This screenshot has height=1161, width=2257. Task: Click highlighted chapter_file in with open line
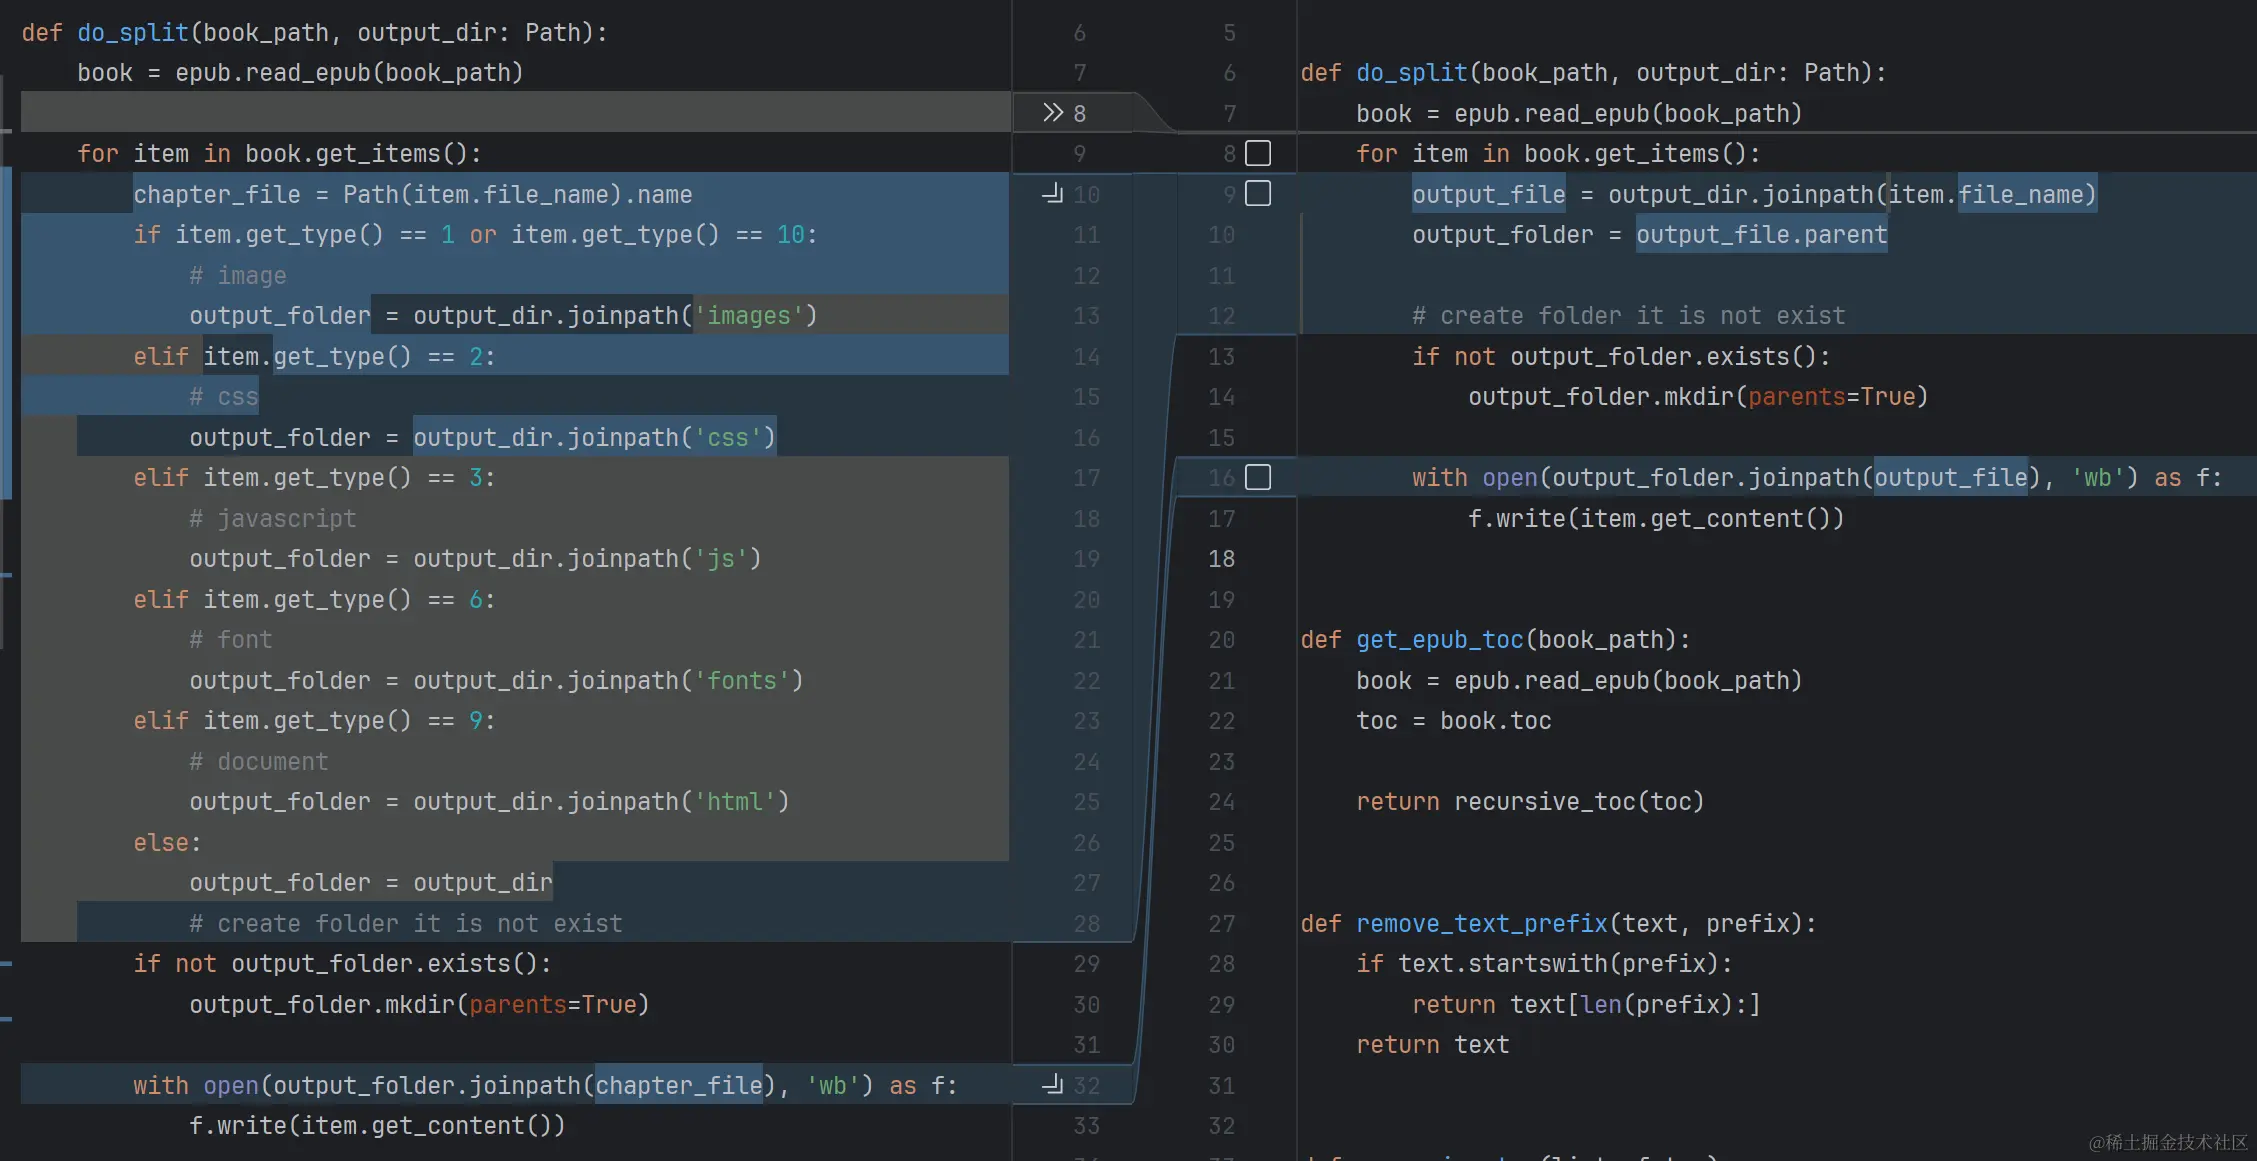click(x=679, y=1085)
